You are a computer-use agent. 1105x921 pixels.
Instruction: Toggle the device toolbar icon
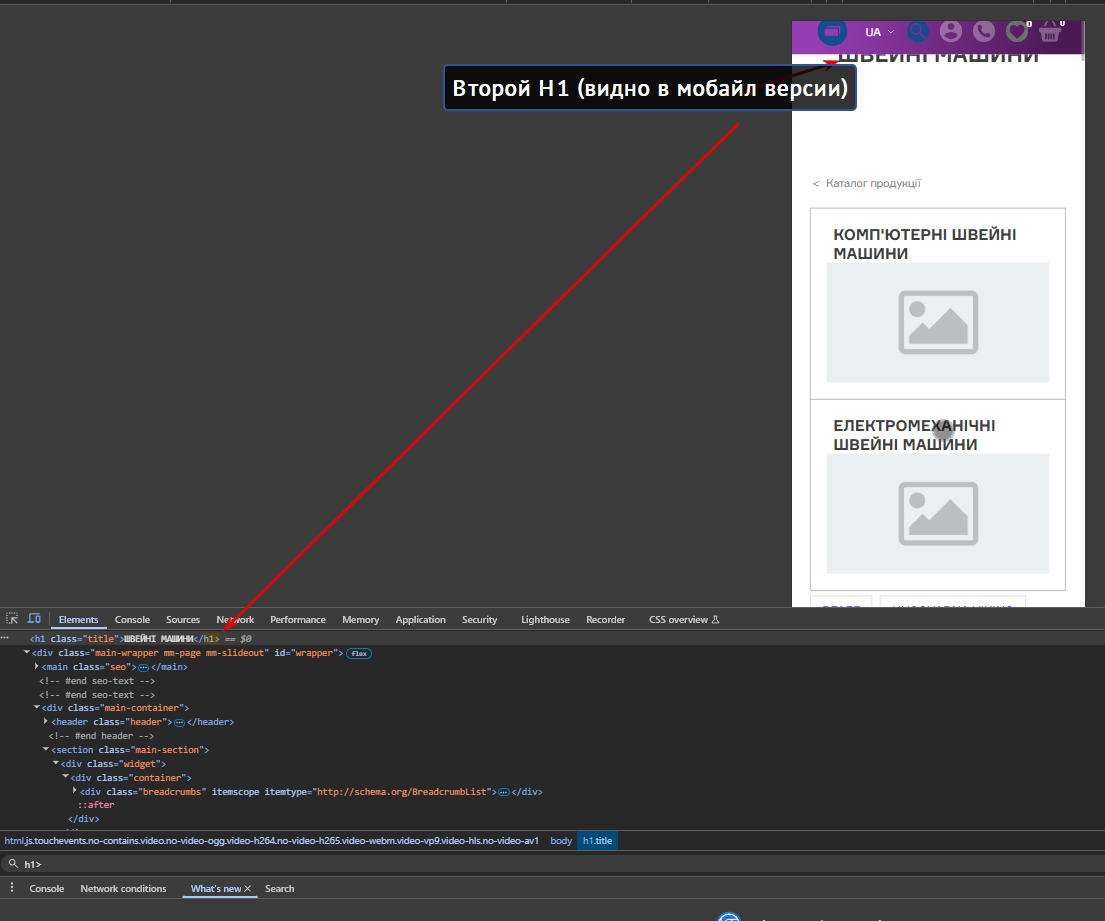34,619
